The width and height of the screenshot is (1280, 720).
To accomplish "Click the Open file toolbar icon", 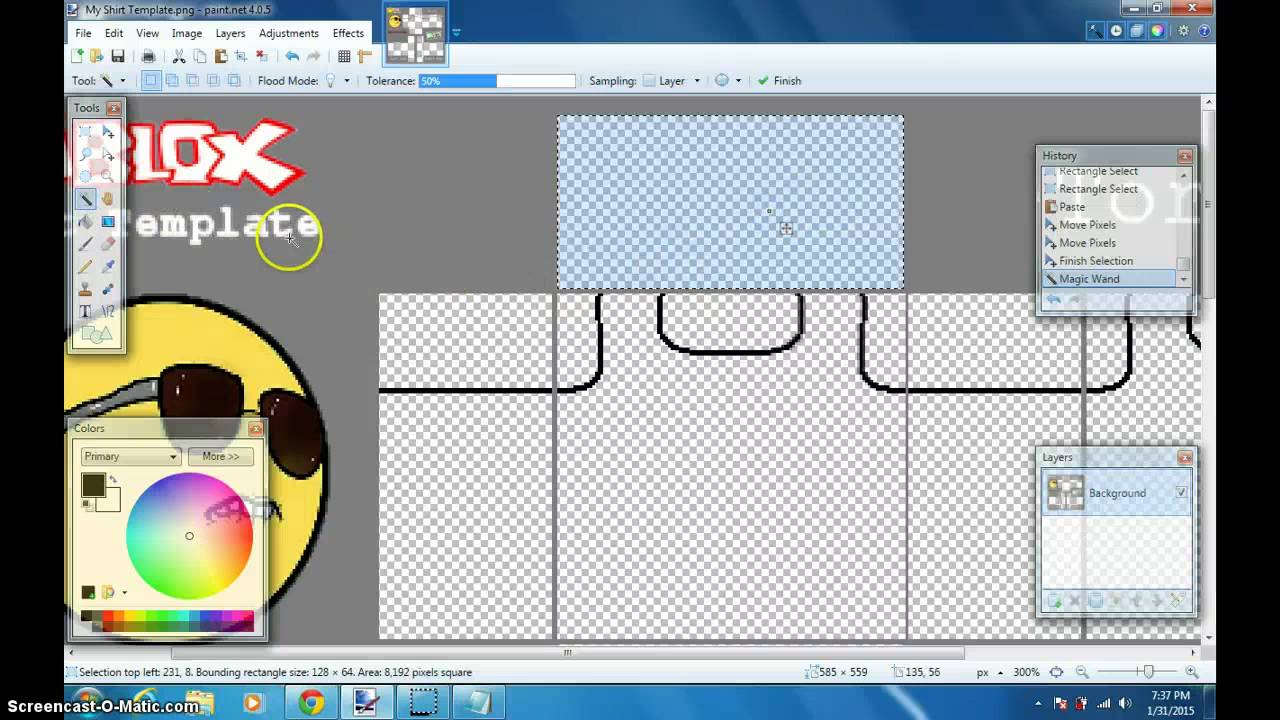I will point(97,56).
